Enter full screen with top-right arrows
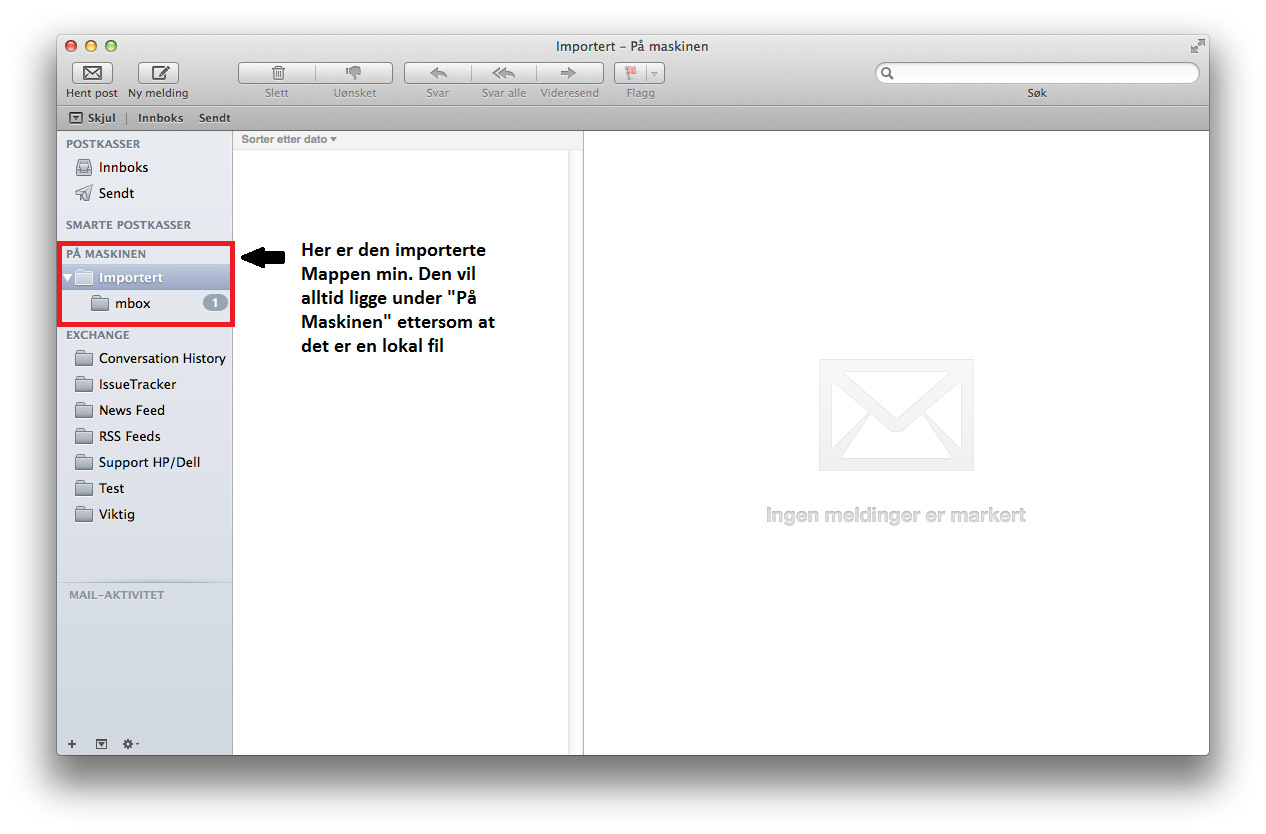The image size is (1266, 834). click(x=1197, y=46)
